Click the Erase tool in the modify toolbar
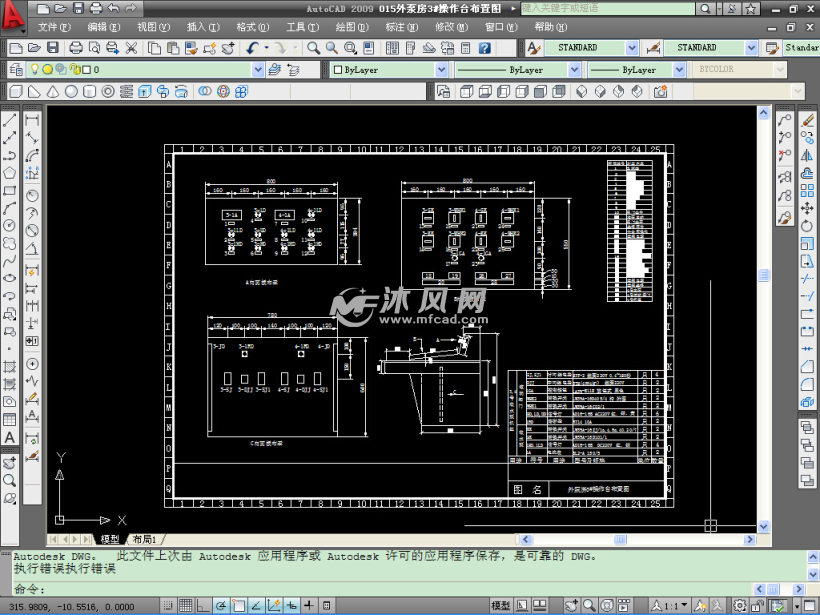Screen dimensions: 820x615 [x=808, y=119]
